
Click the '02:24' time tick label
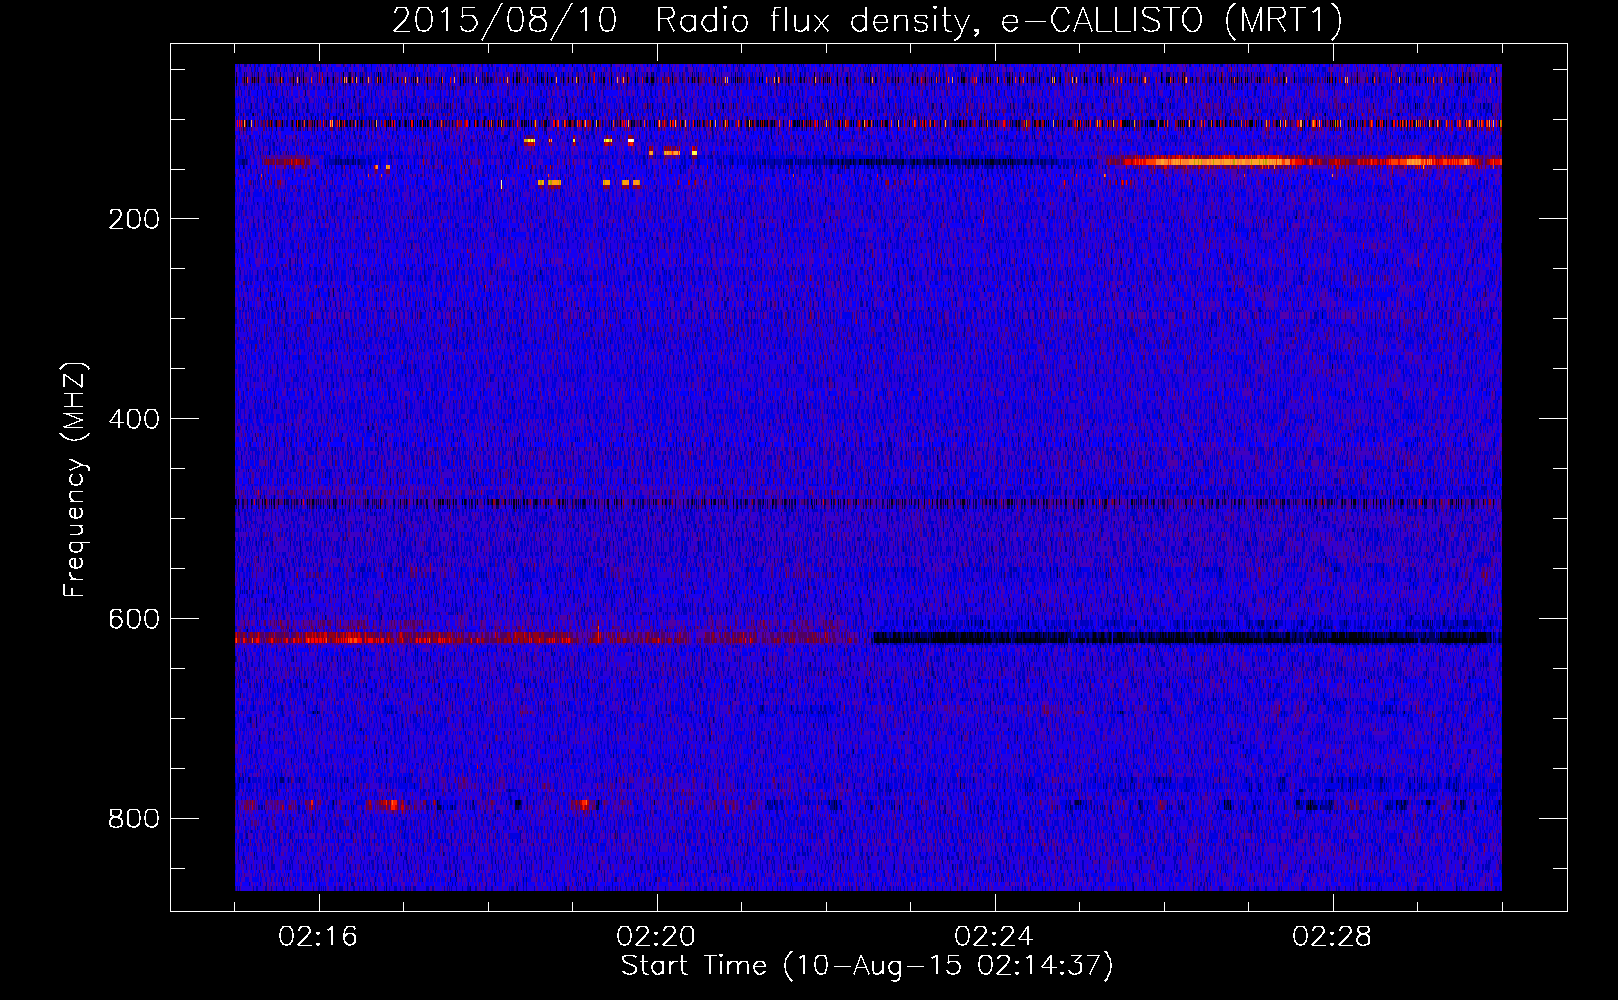pyautogui.click(x=993, y=937)
